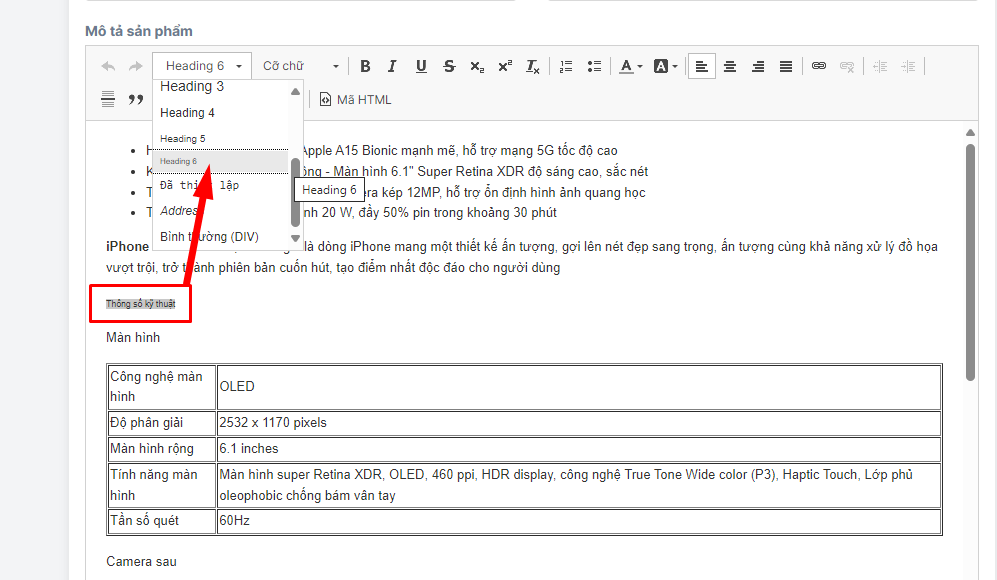Insert a bulleted list
Screen dimensions: 997x580
pyautogui.click(x=594, y=66)
